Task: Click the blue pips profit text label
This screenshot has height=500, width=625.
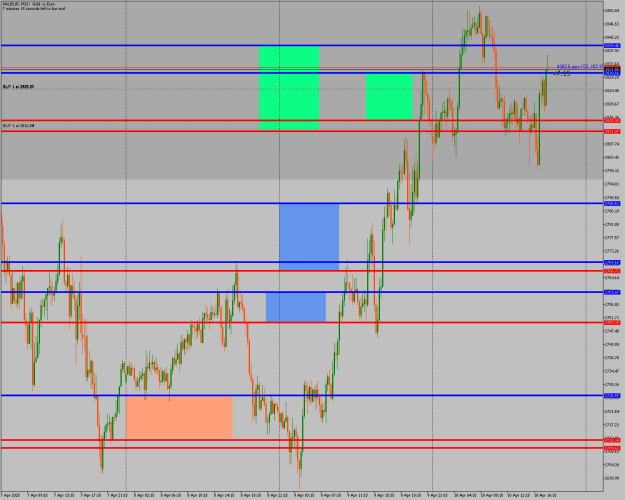Action: point(580,66)
